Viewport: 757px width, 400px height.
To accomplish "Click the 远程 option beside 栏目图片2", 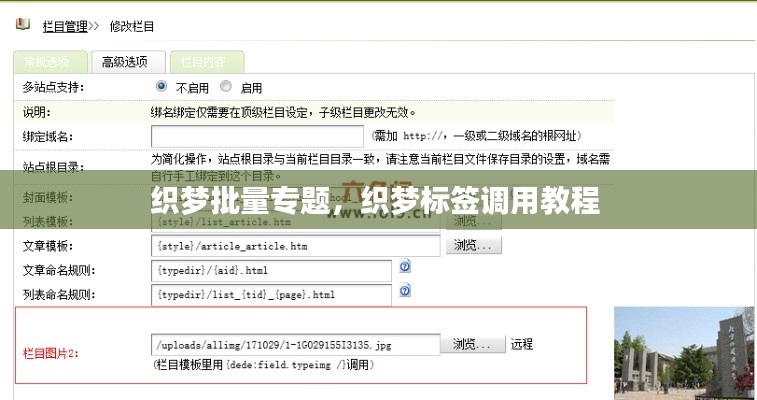I will [x=522, y=344].
